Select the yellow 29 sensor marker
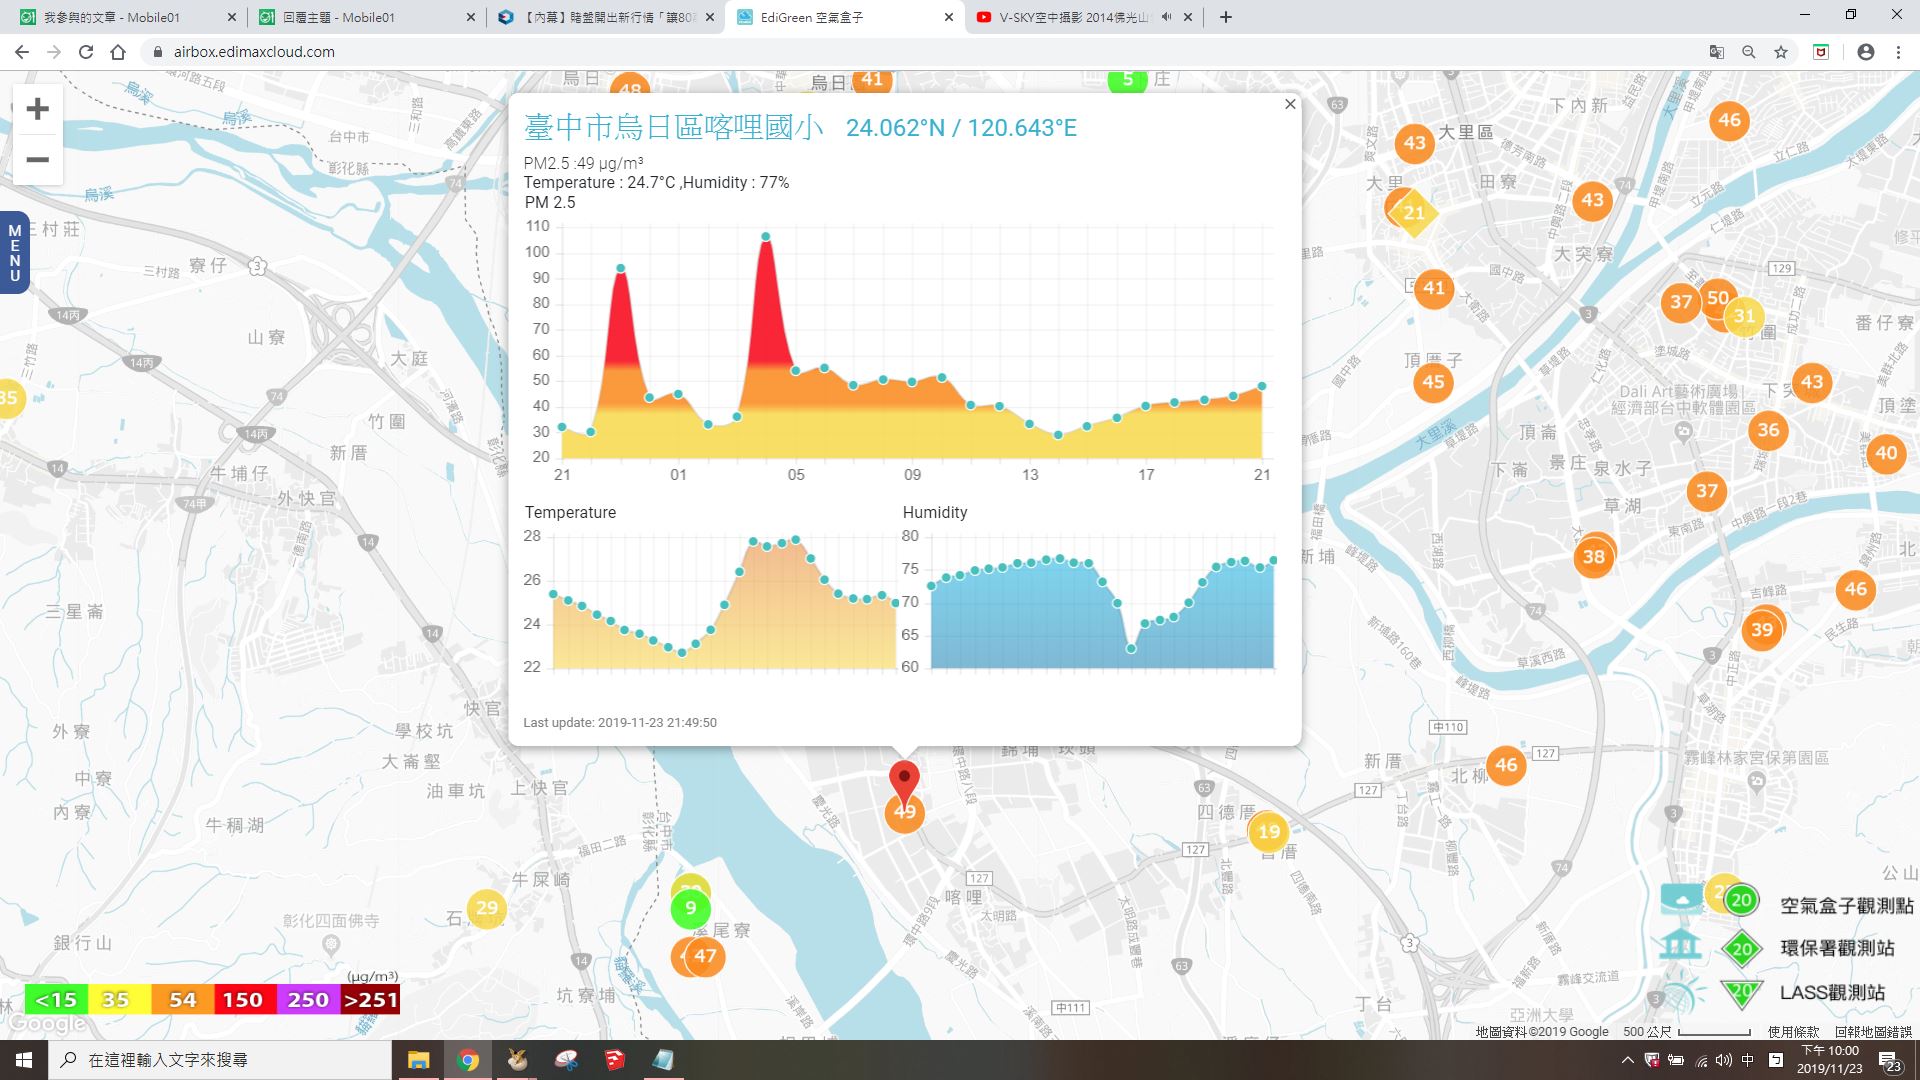Viewport: 1920px width, 1080px height. (487, 908)
